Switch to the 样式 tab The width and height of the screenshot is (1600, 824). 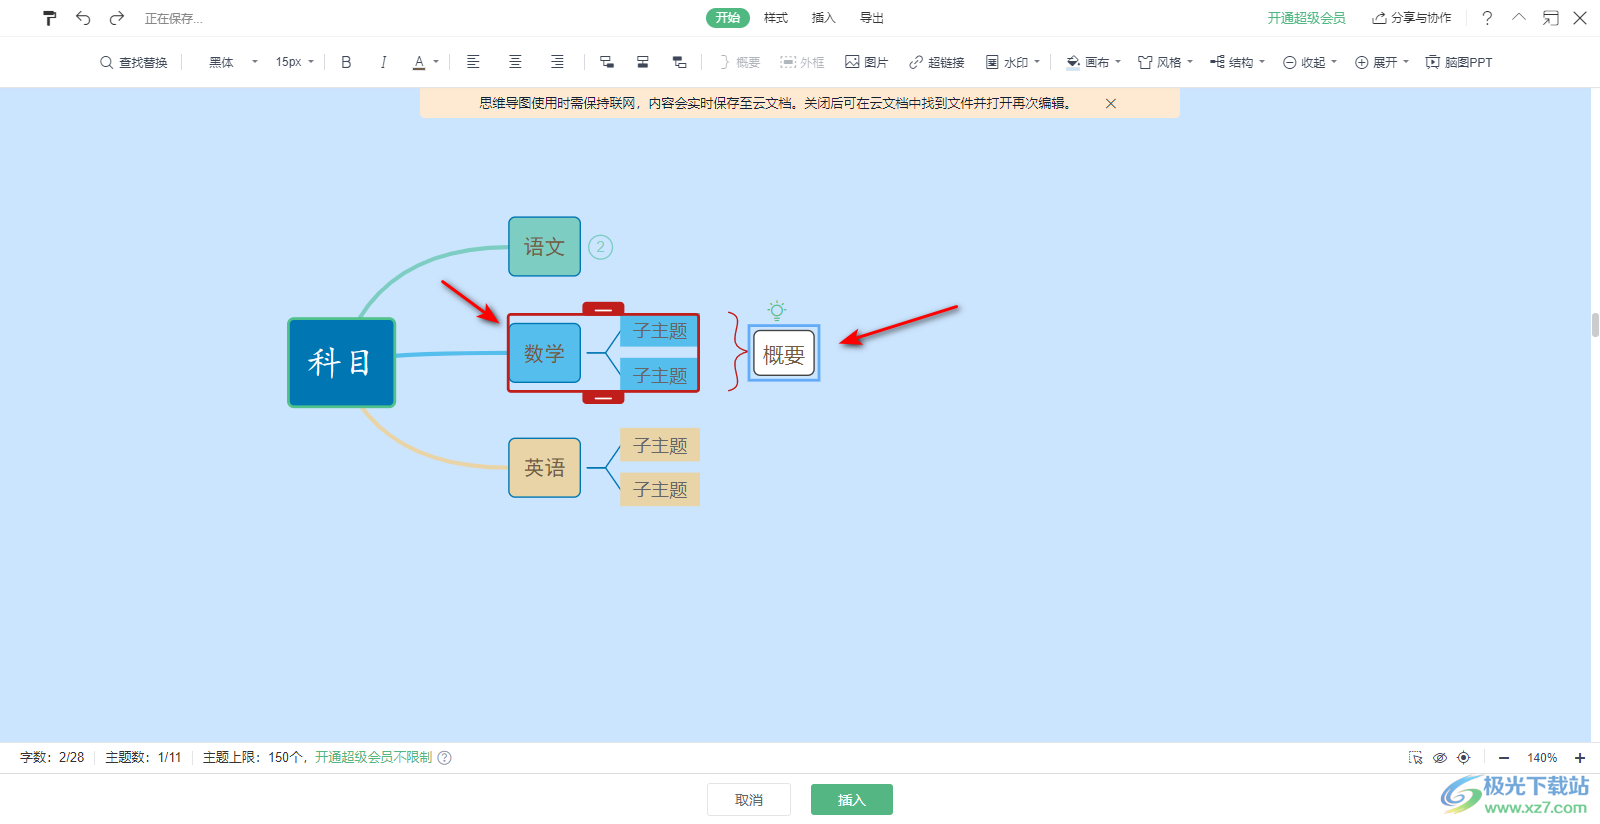tap(776, 18)
